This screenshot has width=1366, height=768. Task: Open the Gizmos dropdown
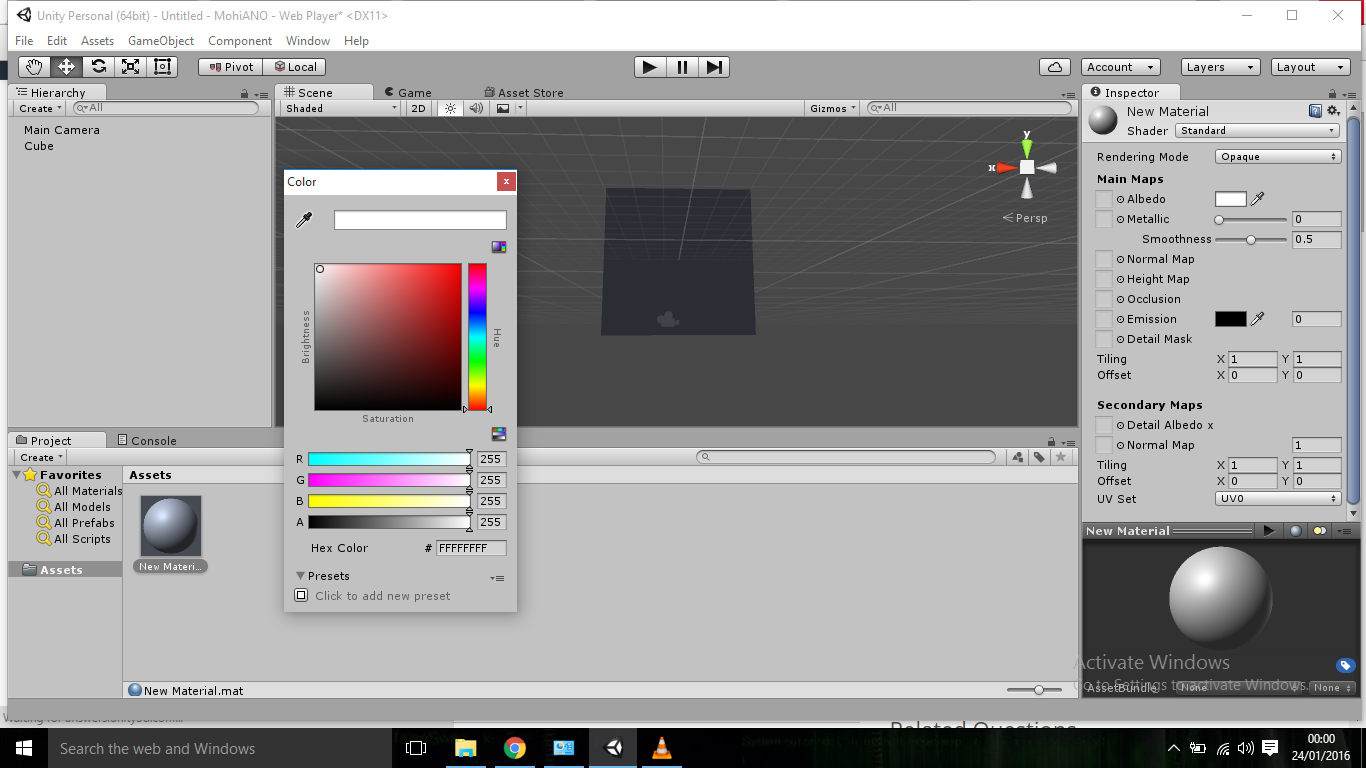click(x=833, y=108)
